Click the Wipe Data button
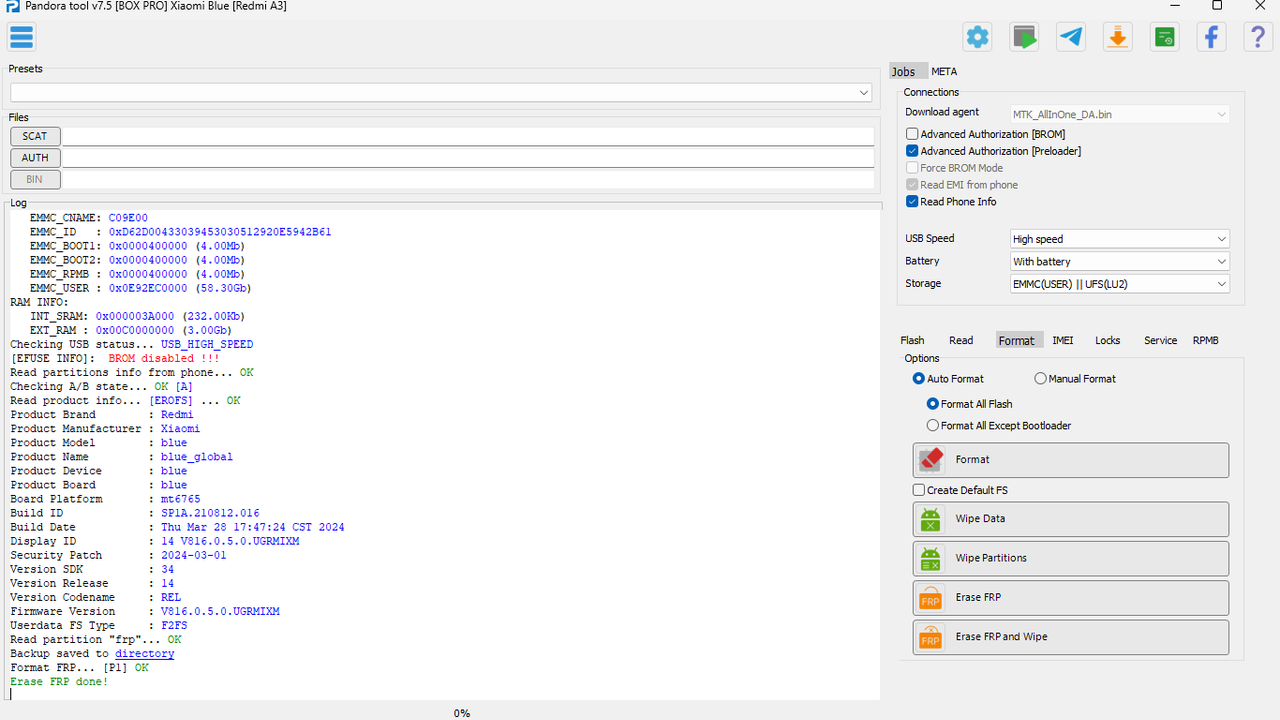Screen dimensions: 1280x720 tap(1071, 519)
